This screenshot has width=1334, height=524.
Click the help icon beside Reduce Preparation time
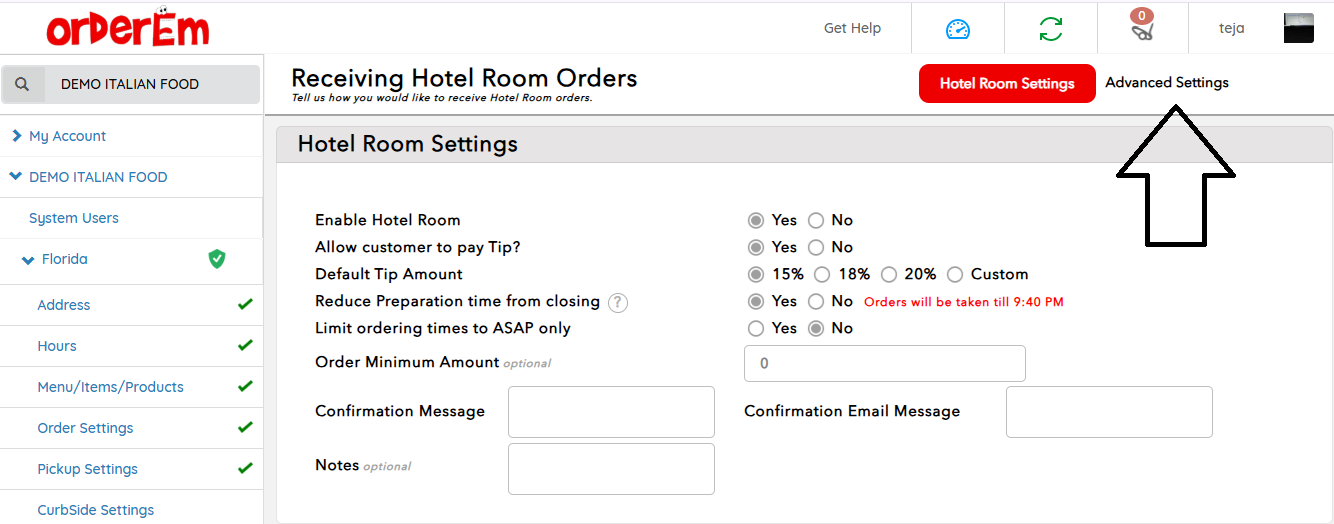(x=618, y=302)
